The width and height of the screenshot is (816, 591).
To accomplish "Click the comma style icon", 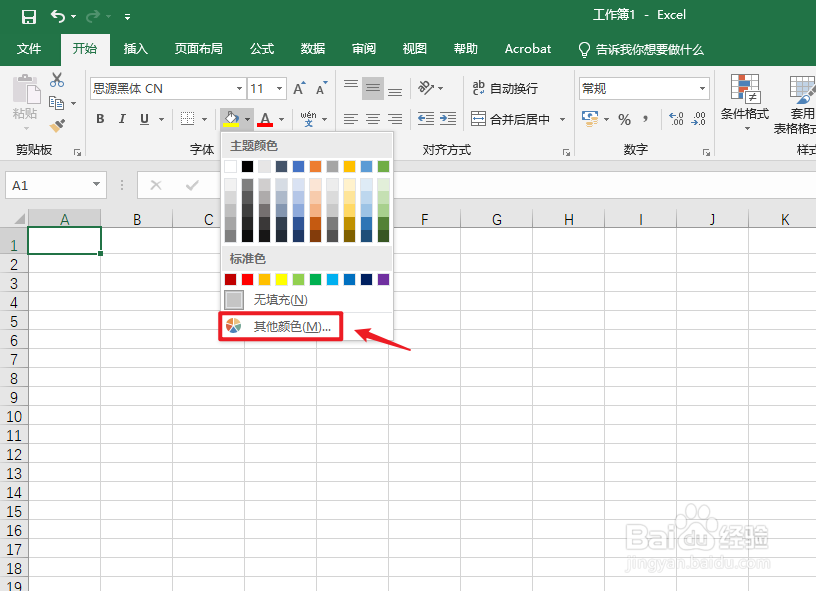I will (645, 119).
